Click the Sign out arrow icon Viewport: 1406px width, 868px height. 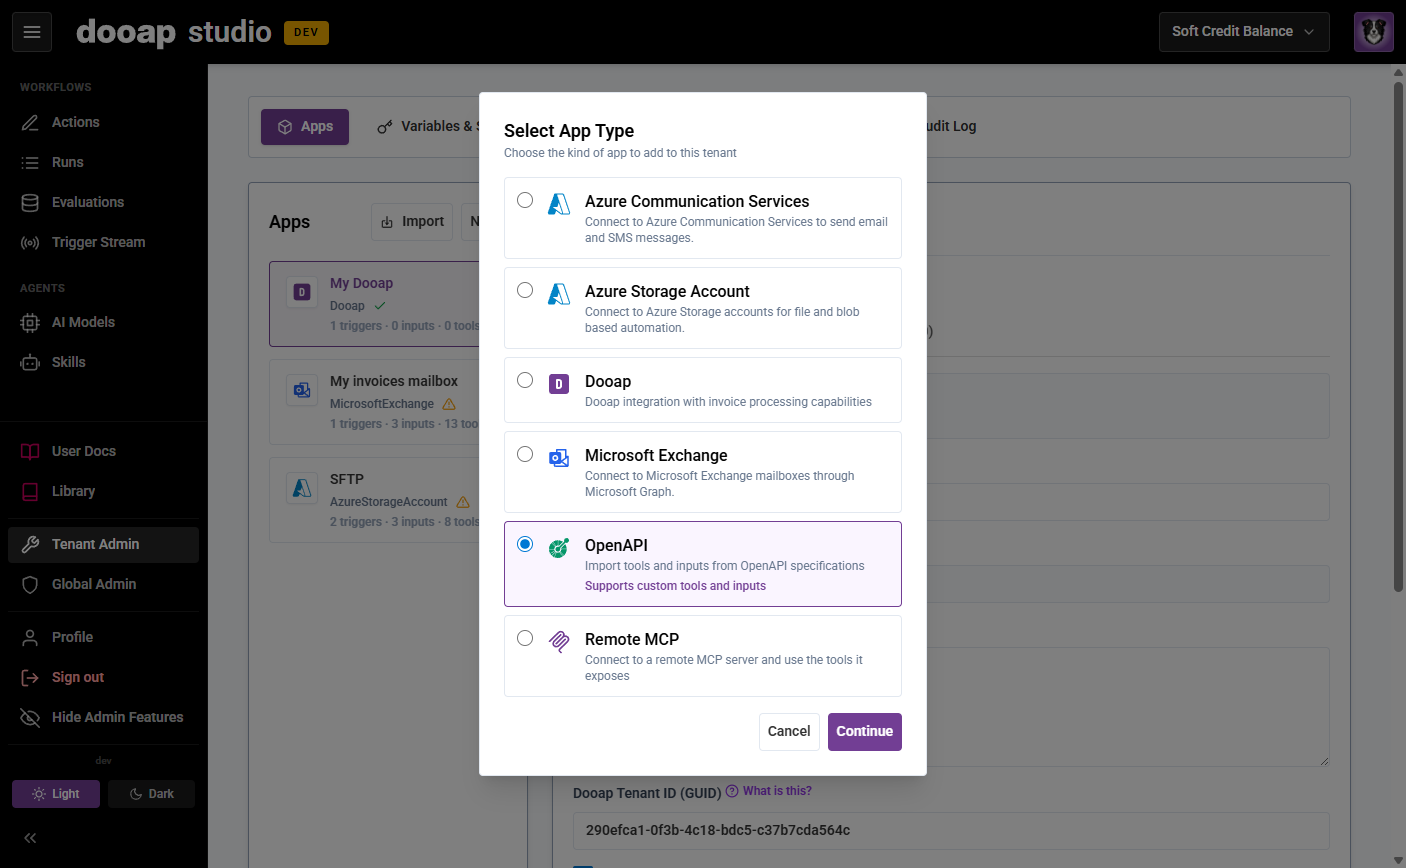click(x=30, y=677)
